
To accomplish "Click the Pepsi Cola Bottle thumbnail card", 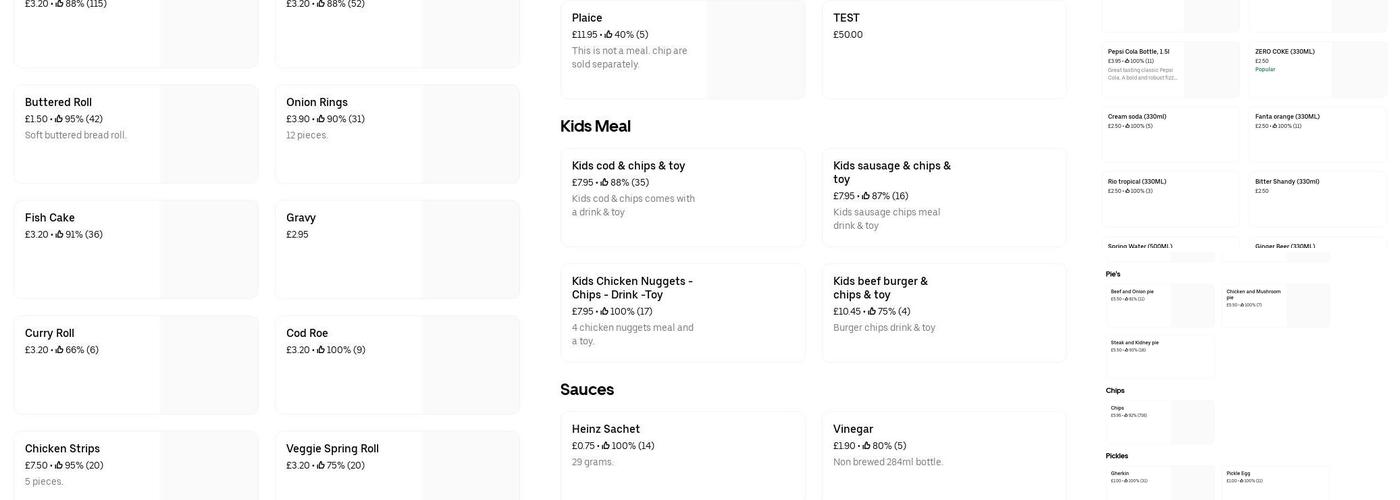I will pos(1170,68).
